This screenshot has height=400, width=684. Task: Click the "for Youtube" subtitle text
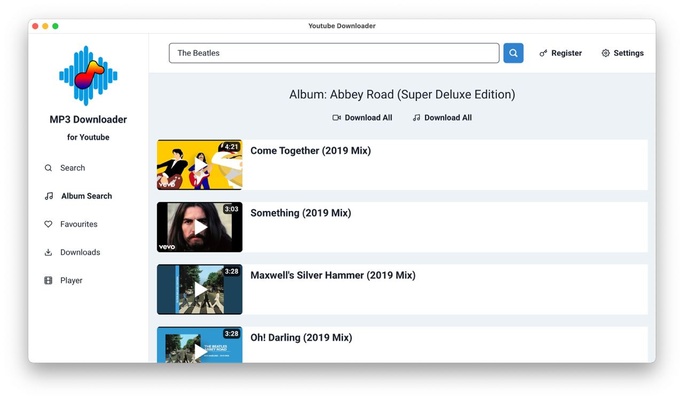88,137
